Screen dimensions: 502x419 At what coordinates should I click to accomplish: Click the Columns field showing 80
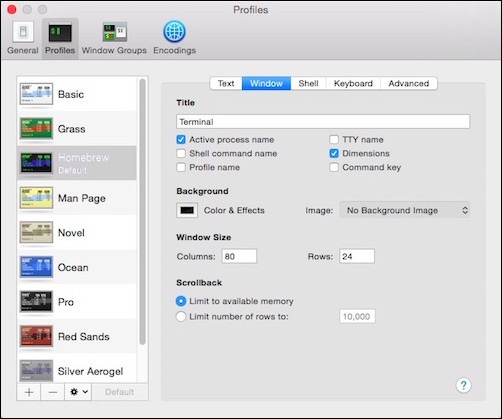click(x=239, y=256)
